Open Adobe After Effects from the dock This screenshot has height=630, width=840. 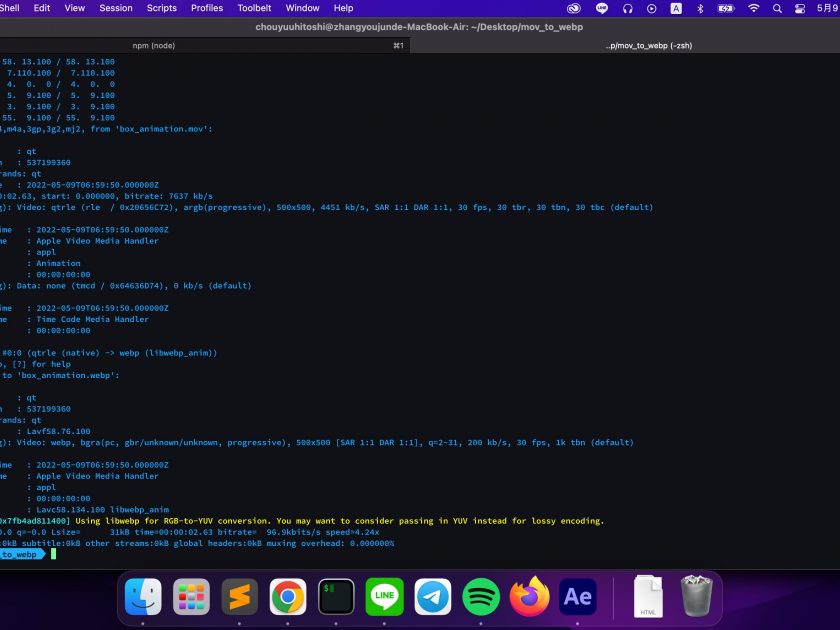578,597
